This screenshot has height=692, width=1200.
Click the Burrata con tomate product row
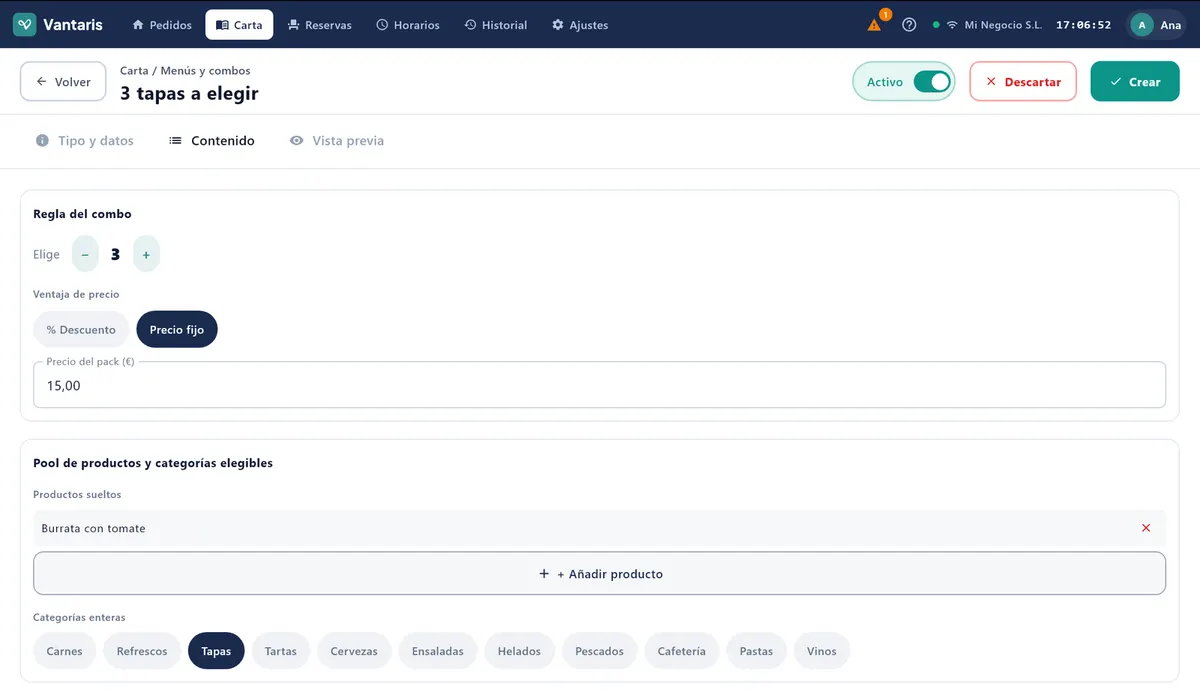tap(600, 528)
